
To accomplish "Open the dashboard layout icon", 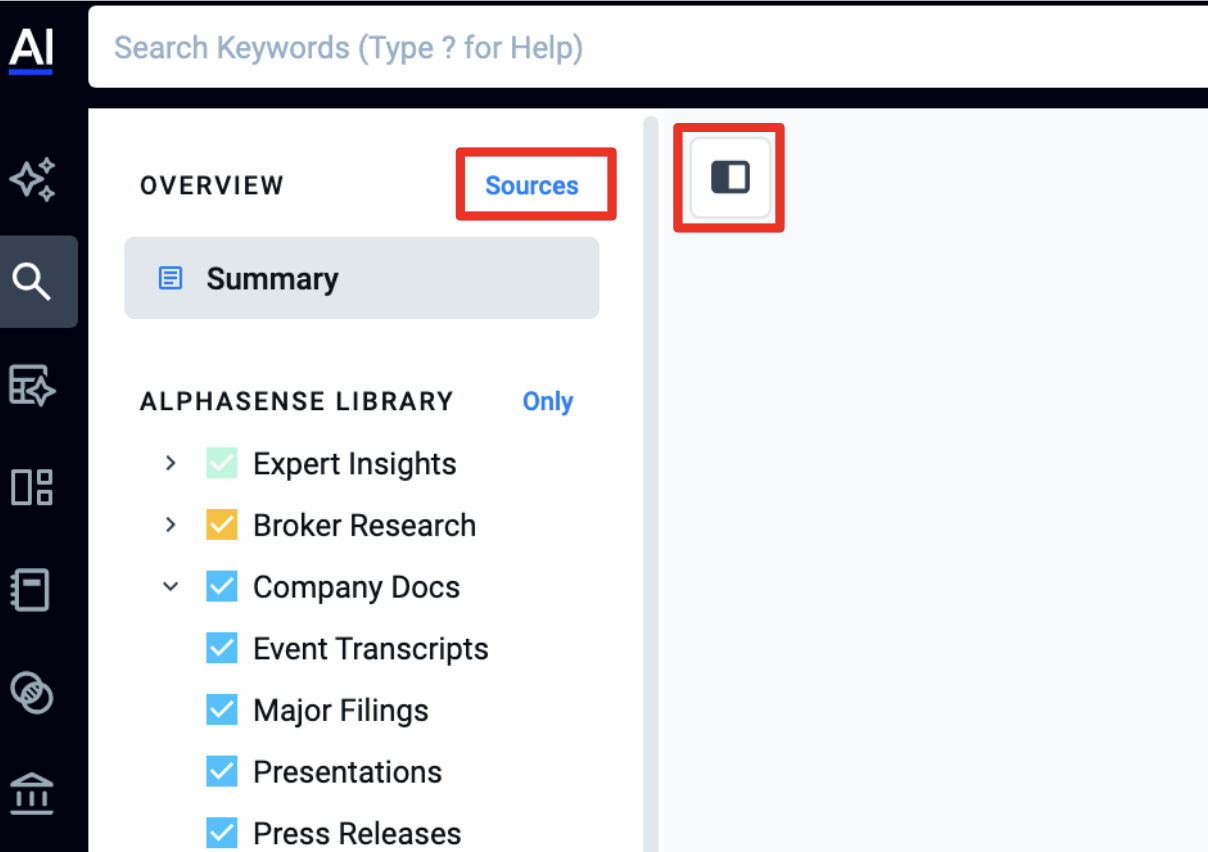I will tap(32, 487).
